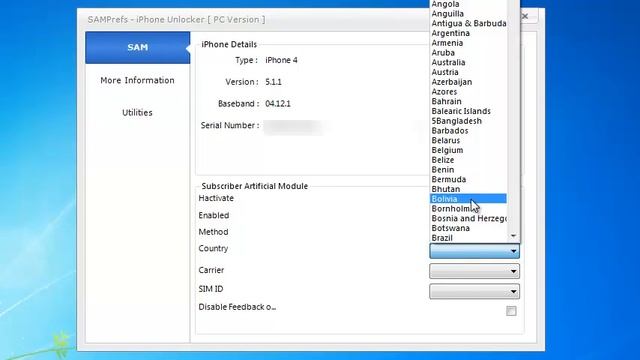Screen dimensions: 640x360
Task: Toggle the Disable Feedback checkbox
Action: point(511,311)
